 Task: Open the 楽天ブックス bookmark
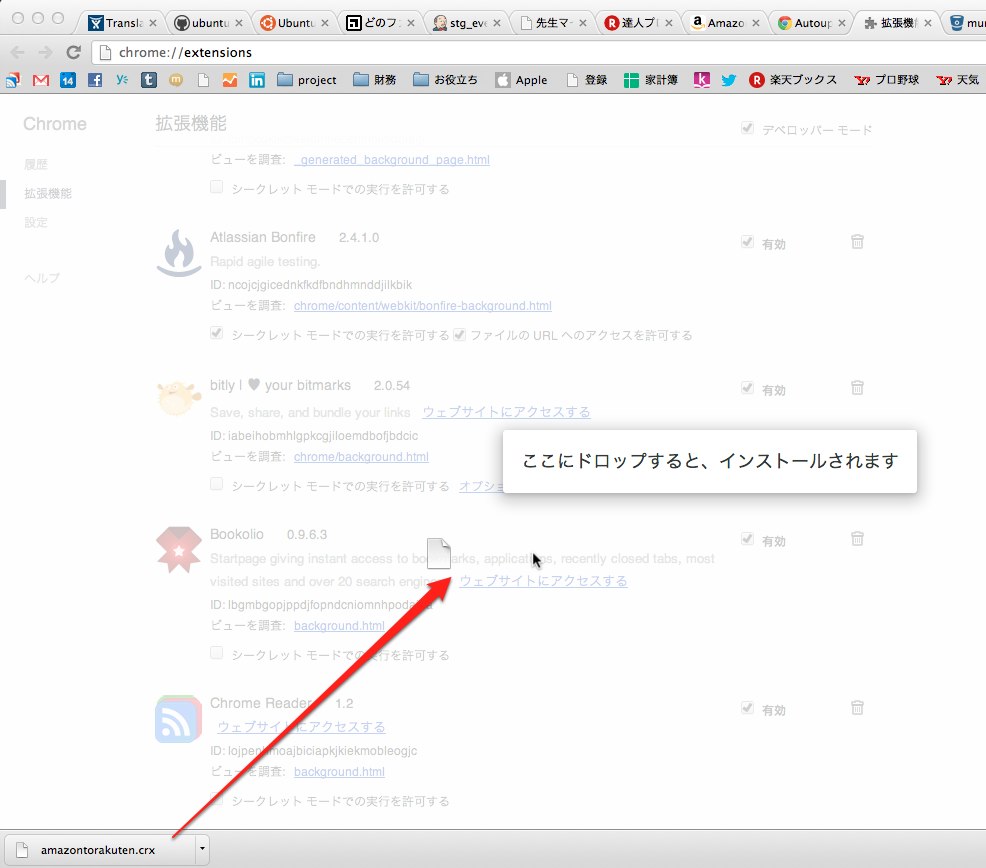coord(794,80)
